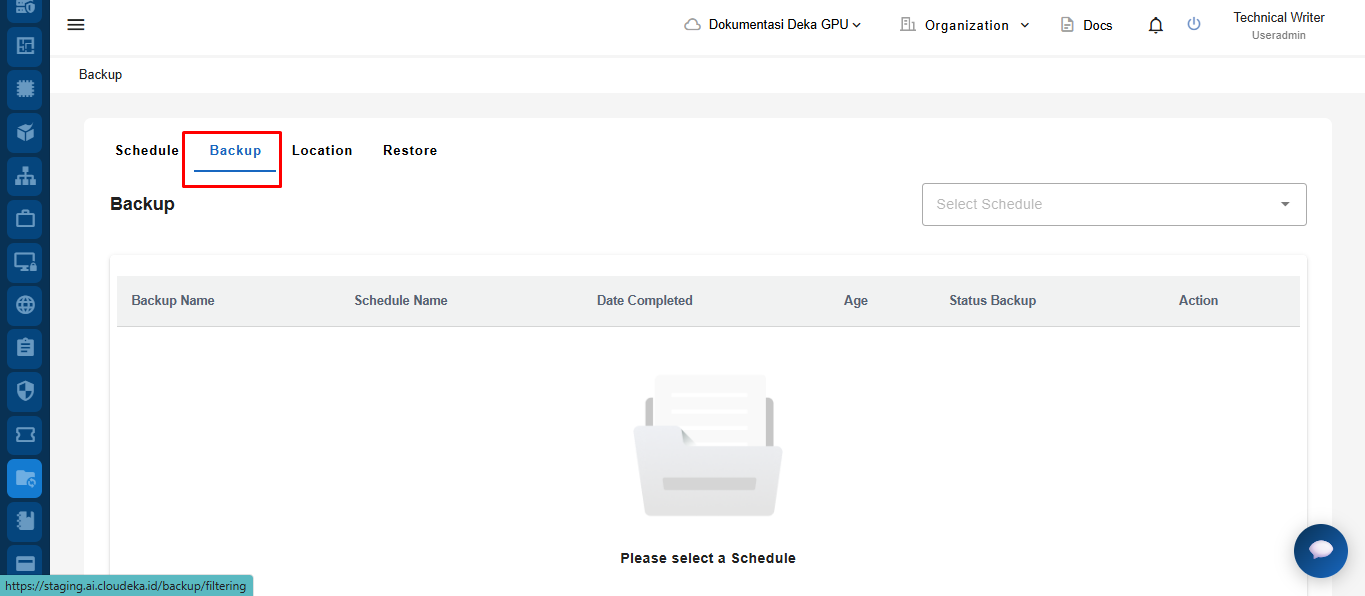The image size is (1365, 596).
Task: Open the shield security sidebar icon
Action: pos(25,391)
